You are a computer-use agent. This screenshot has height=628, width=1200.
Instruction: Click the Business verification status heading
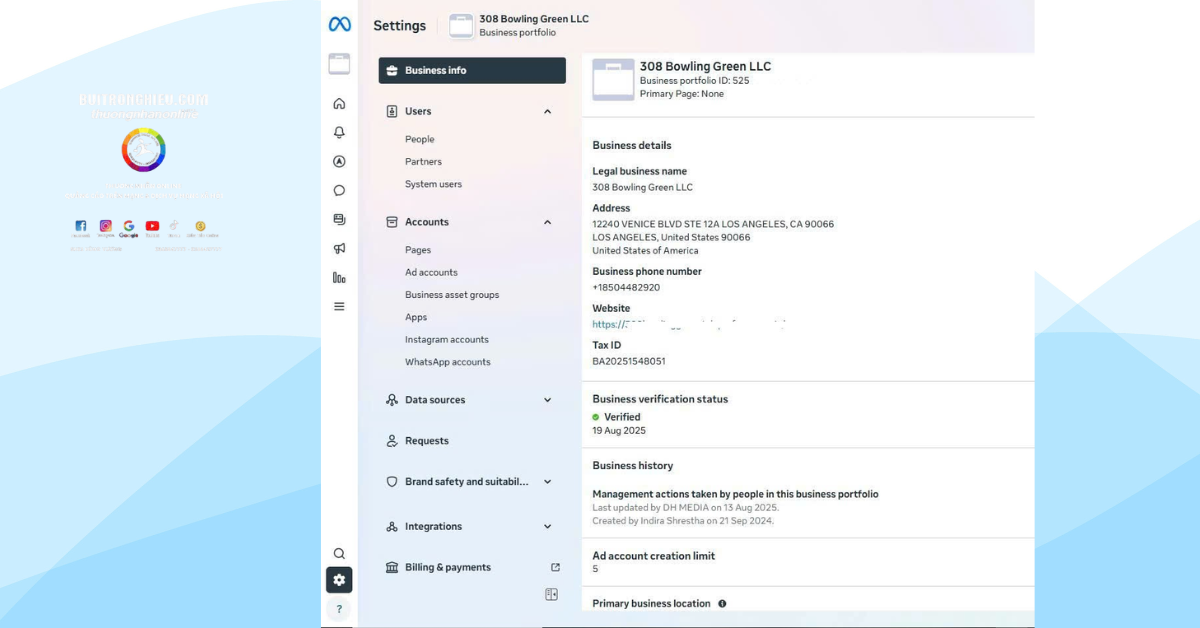pyautogui.click(x=660, y=399)
